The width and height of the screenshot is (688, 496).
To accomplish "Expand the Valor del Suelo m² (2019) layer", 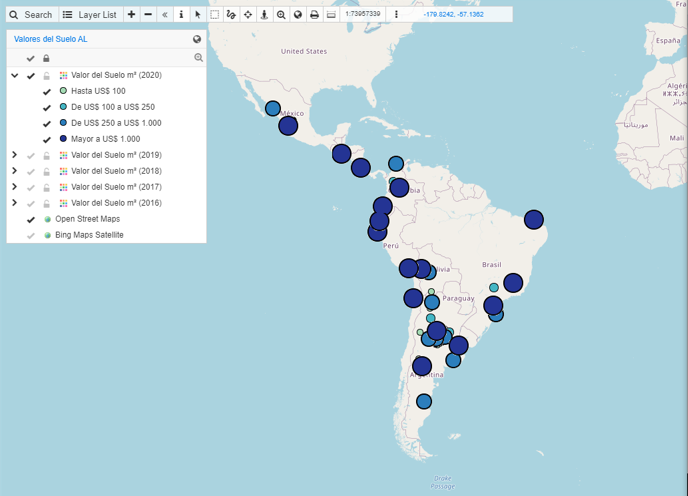I will point(15,155).
